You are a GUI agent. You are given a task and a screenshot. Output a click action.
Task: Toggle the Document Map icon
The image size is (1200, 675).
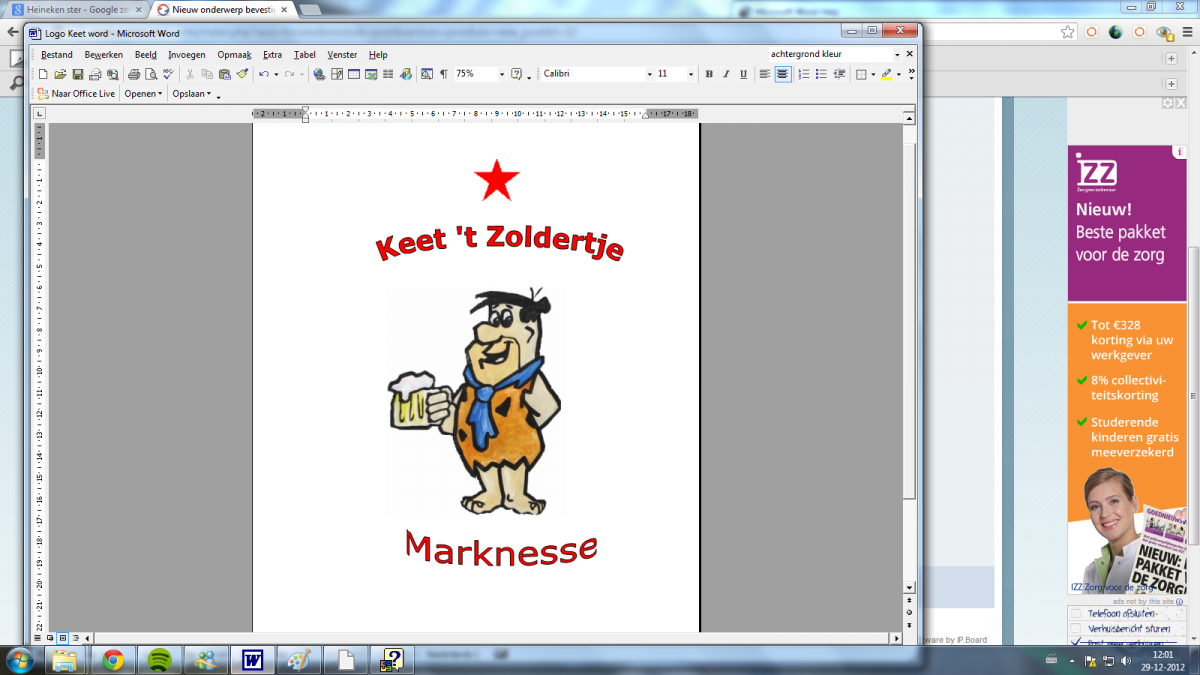click(x=426, y=74)
